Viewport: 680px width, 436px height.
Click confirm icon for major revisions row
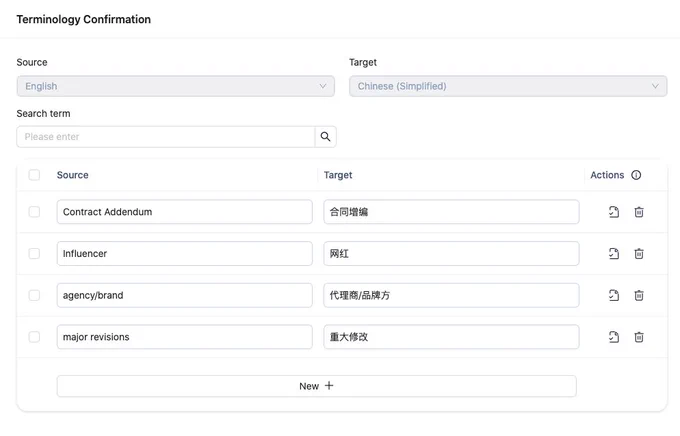(614, 337)
